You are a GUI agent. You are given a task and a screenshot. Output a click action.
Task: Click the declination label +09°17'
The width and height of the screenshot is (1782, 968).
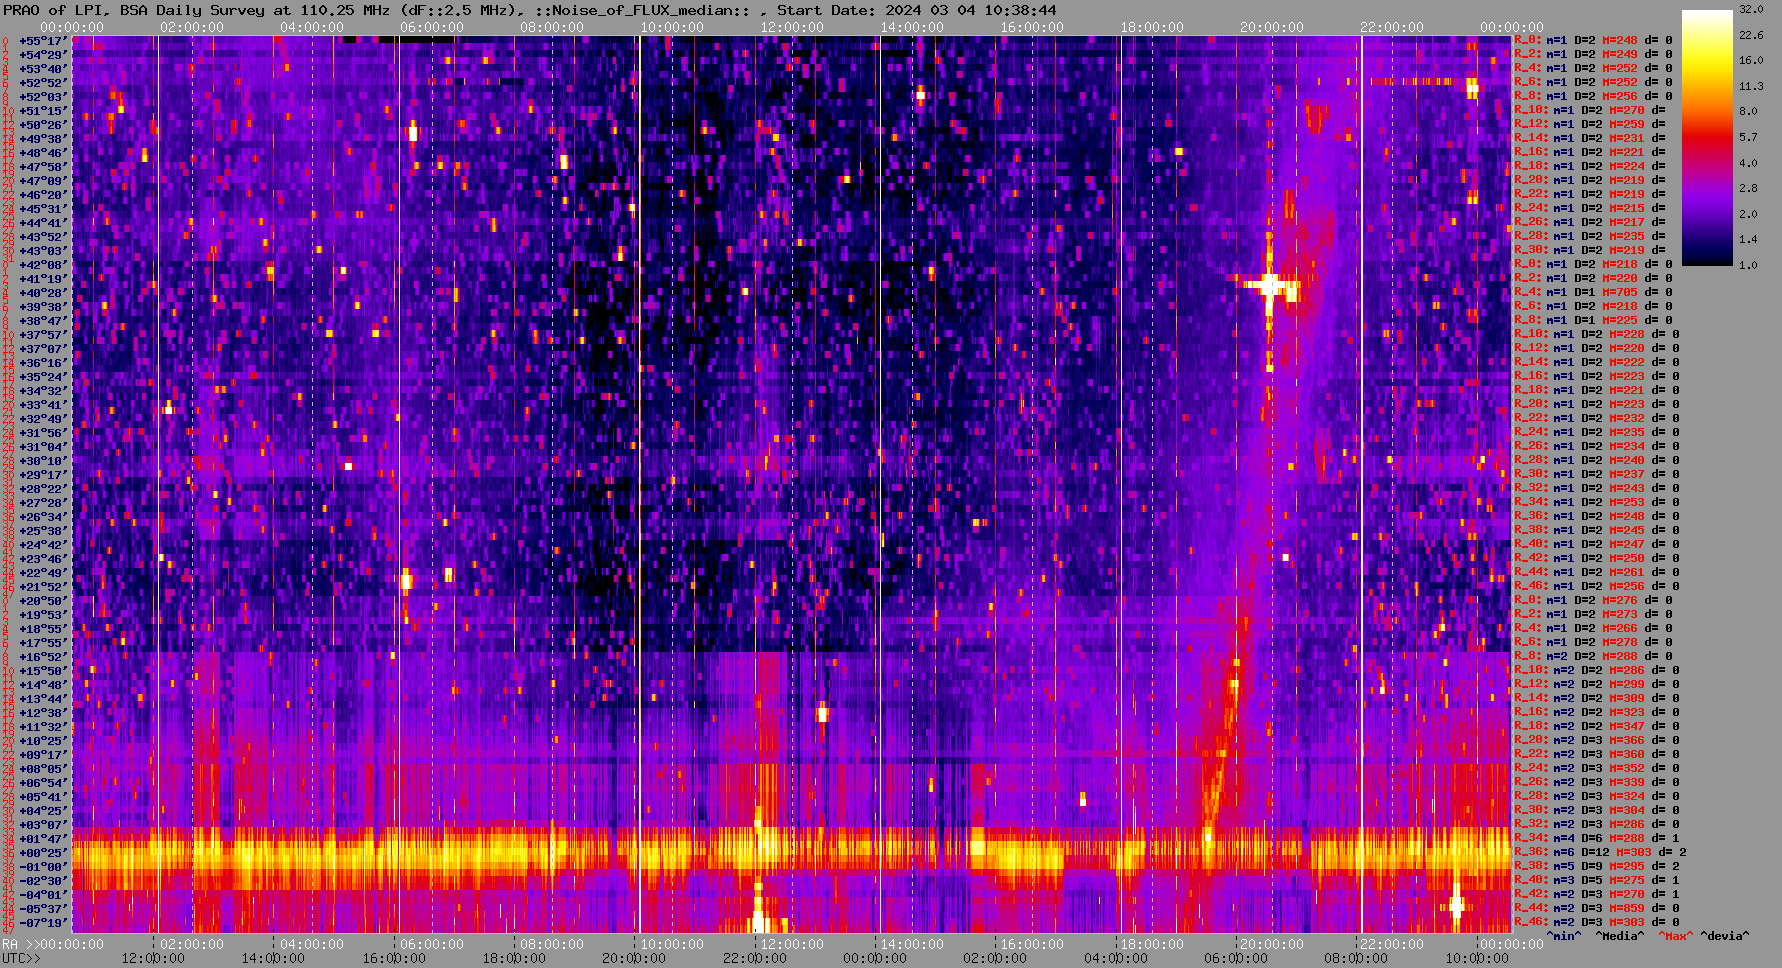(x=43, y=755)
